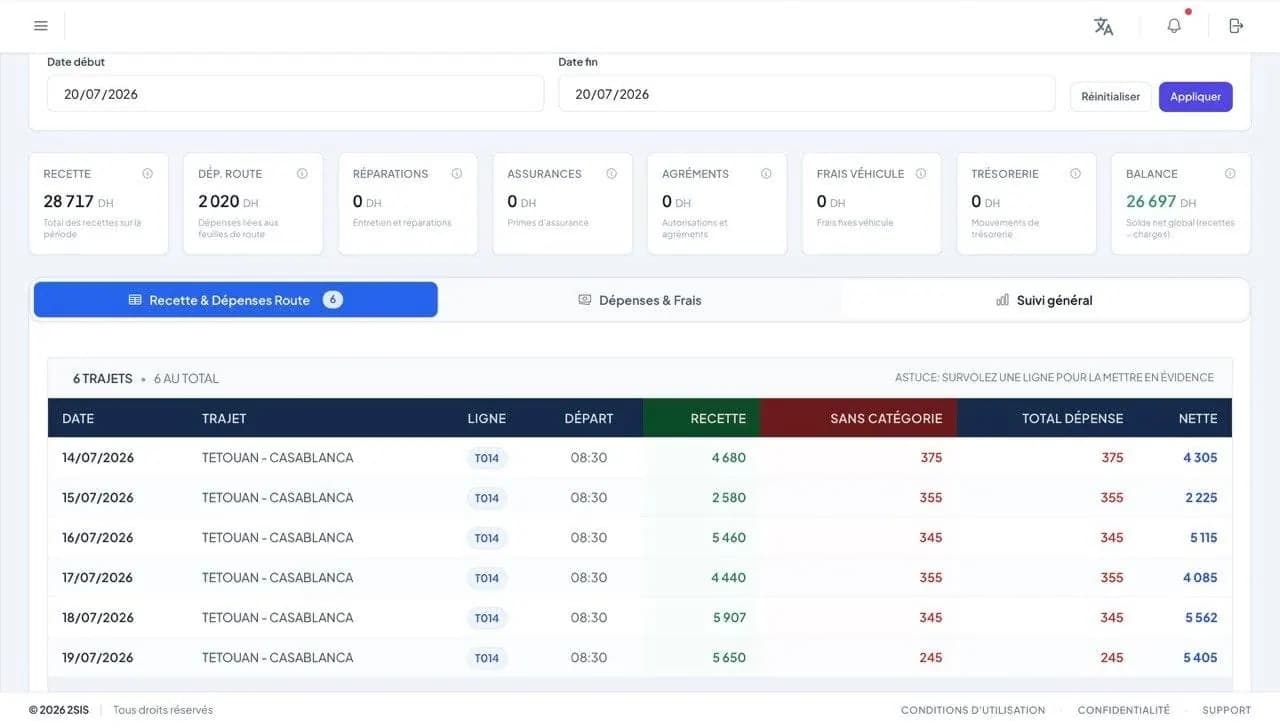Click the badge count 6 on Recette tab
The image size is (1280, 728).
pyautogui.click(x=333, y=300)
